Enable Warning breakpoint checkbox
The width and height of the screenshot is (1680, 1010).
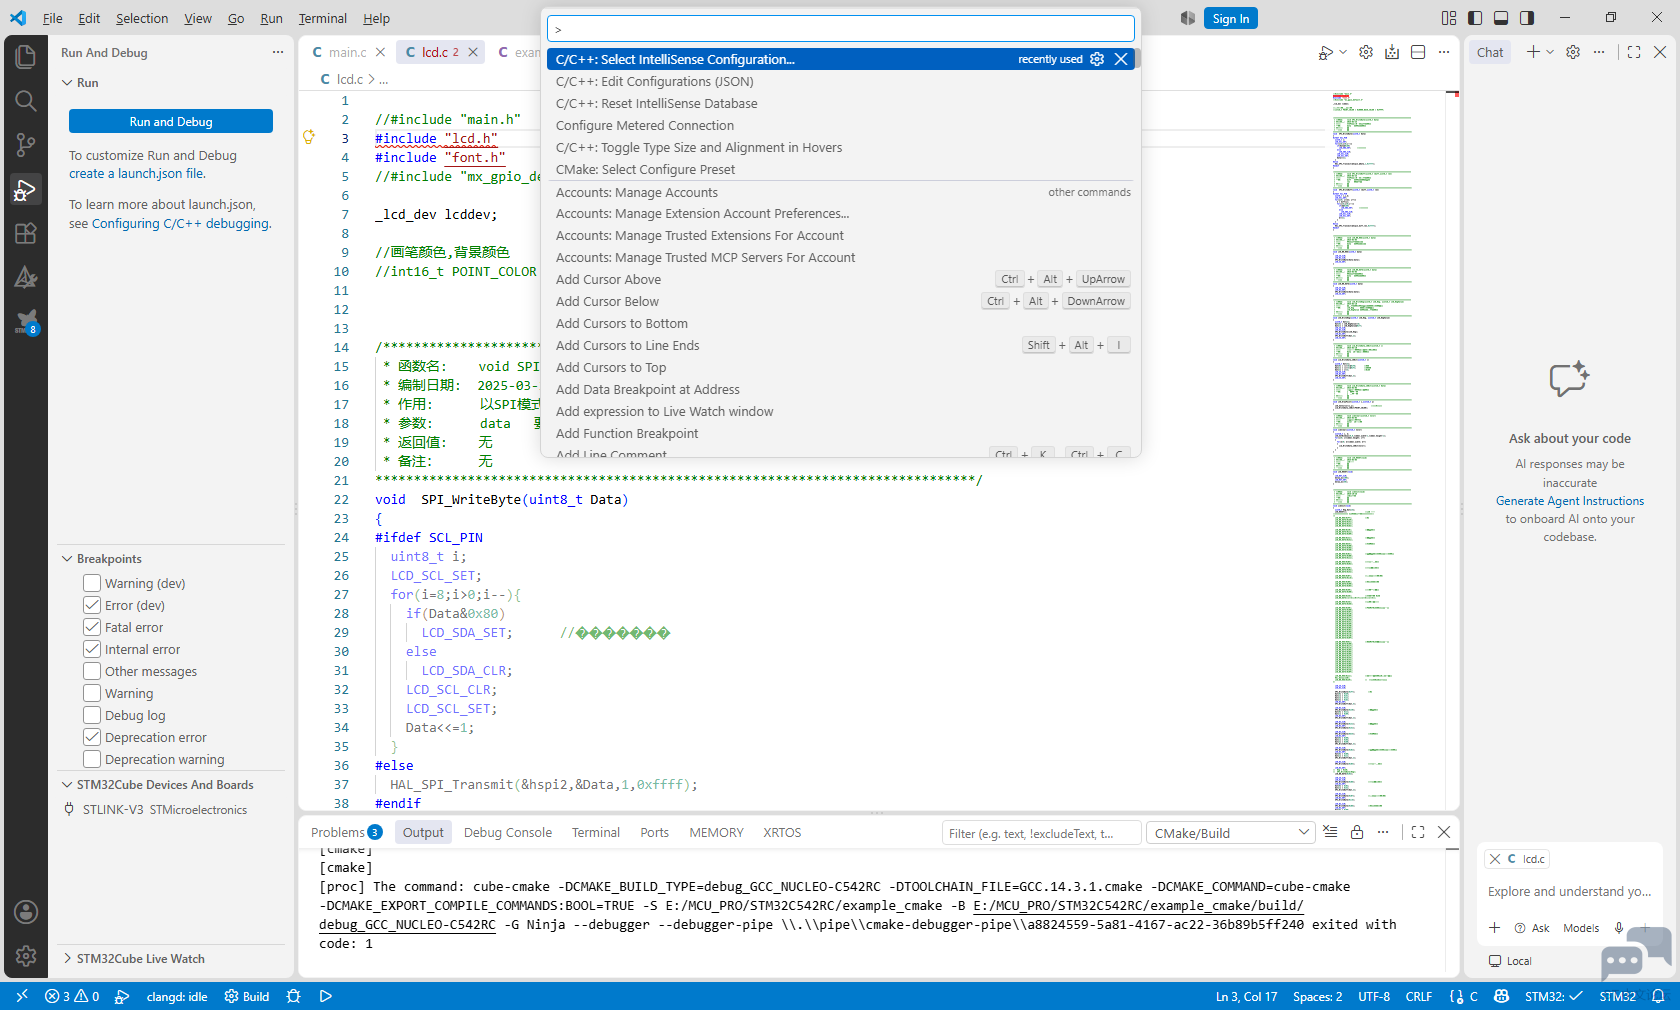tap(92, 693)
